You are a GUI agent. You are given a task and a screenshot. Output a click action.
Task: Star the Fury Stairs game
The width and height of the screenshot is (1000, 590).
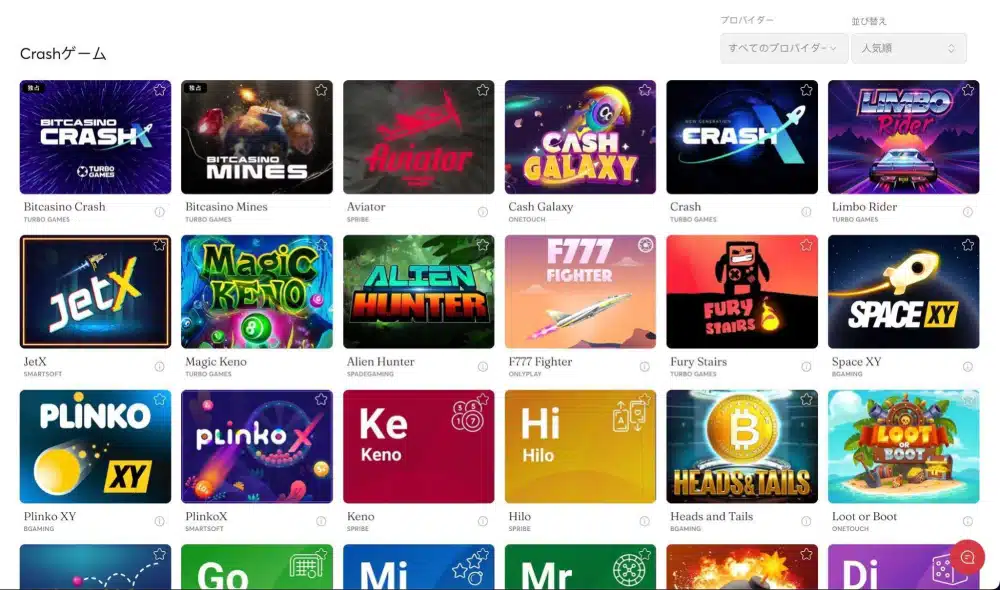(806, 245)
